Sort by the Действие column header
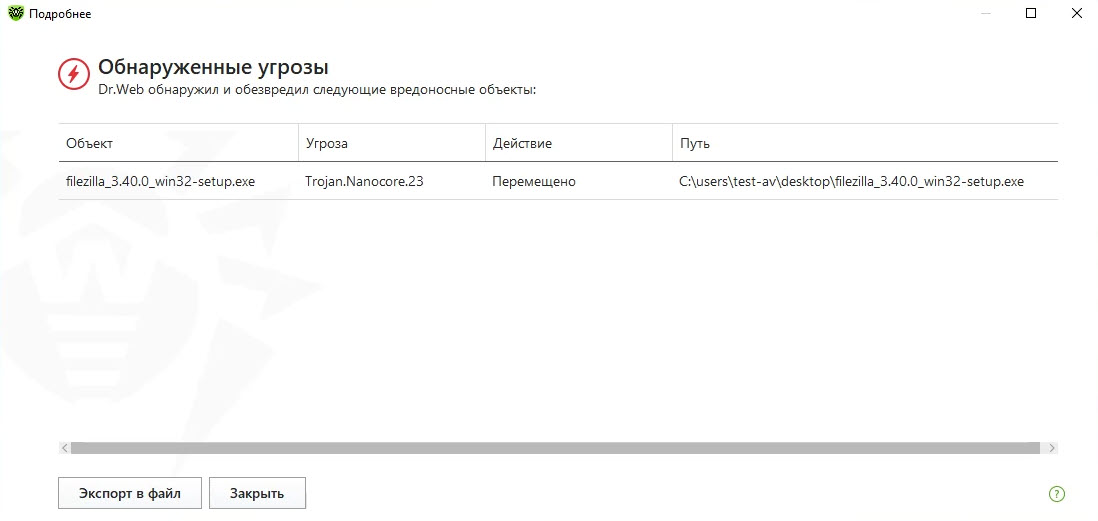Screen dimensions: 1098x521 pyautogui.click(x=579, y=144)
